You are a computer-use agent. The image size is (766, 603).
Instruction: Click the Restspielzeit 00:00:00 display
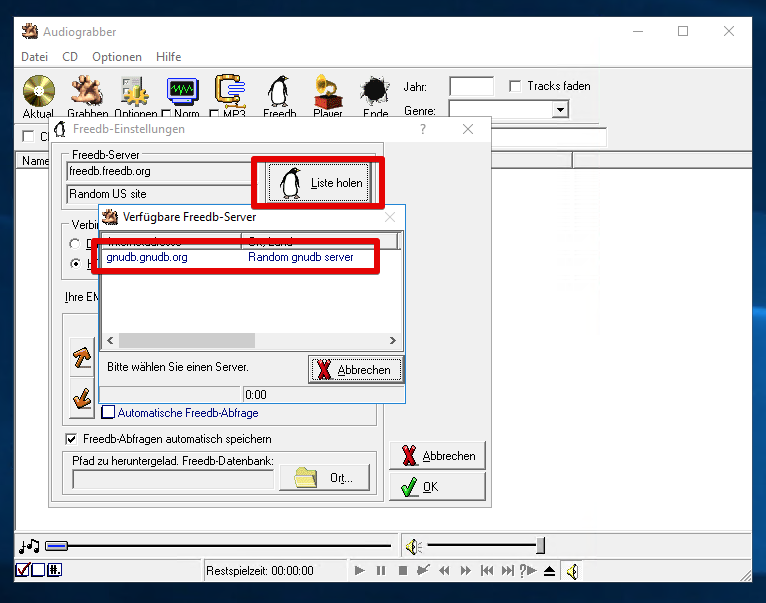(260, 571)
